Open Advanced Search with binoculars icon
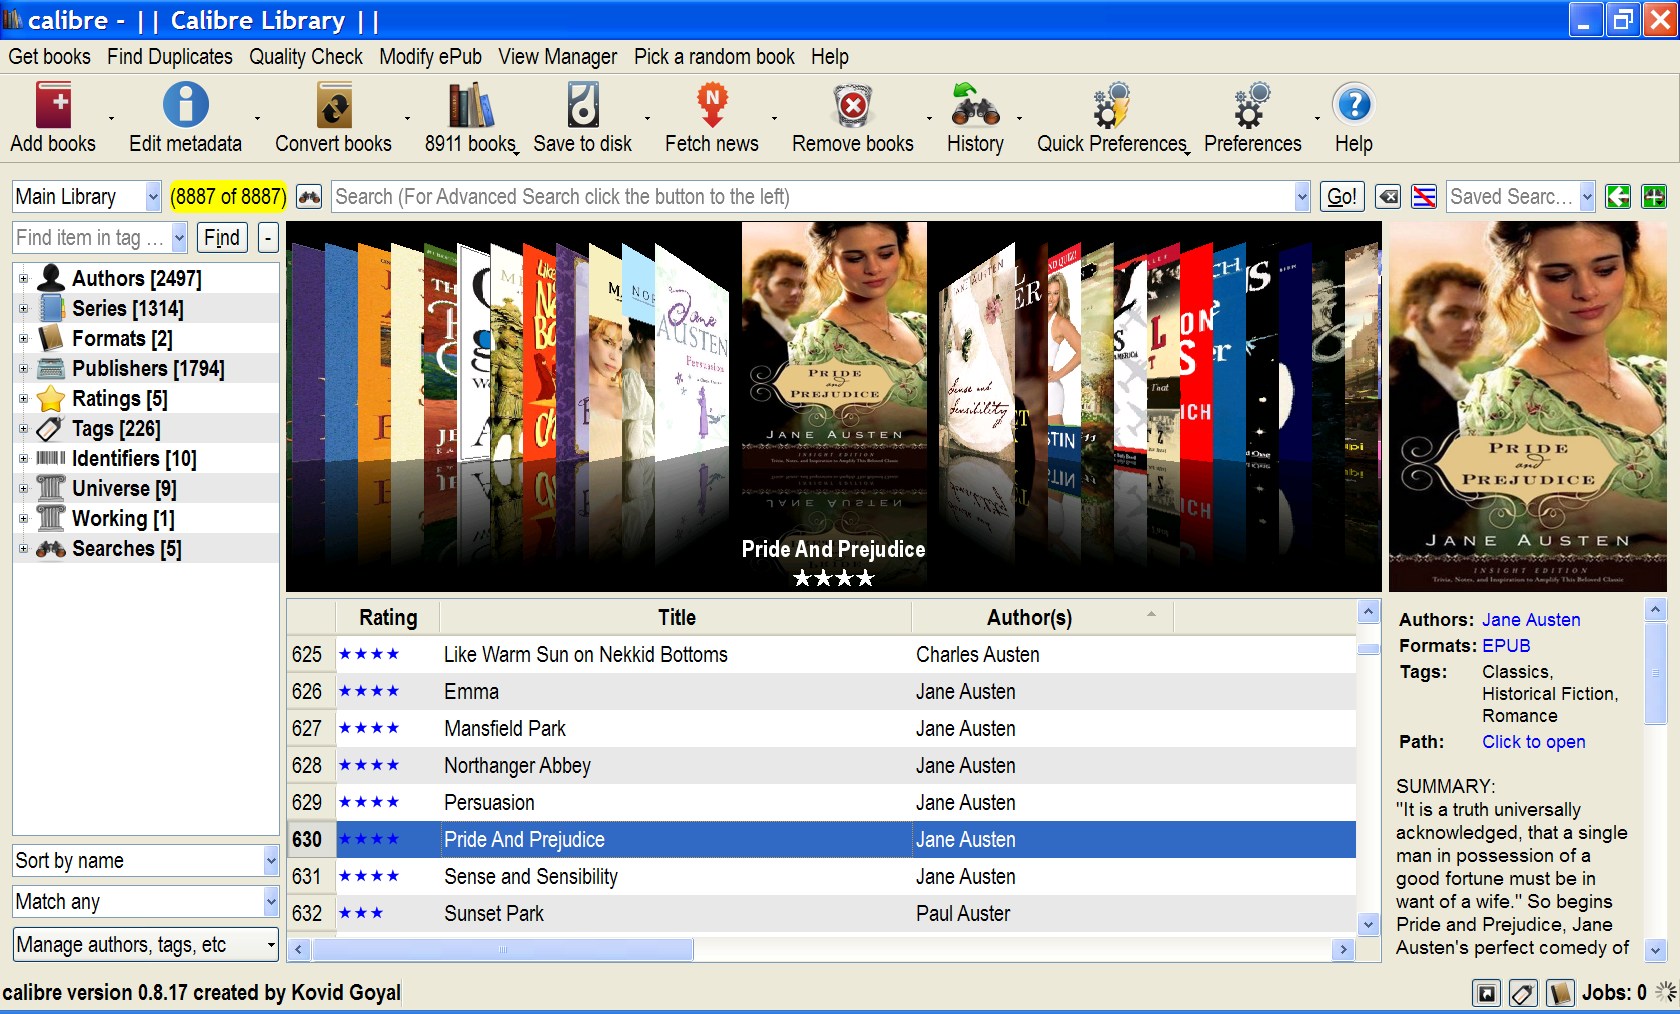Viewport: 1680px width, 1014px height. (x=309, y=197)
